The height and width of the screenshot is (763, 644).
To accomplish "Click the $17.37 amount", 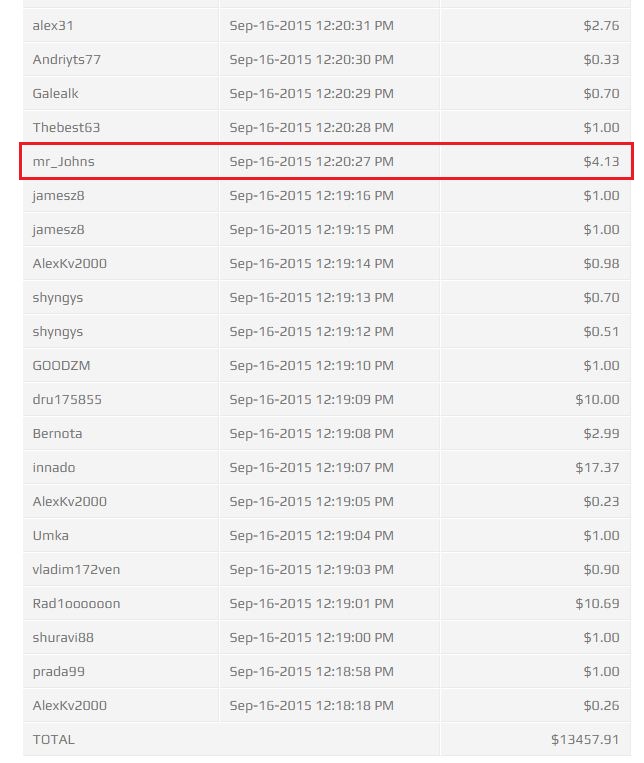I will (597, 467).
